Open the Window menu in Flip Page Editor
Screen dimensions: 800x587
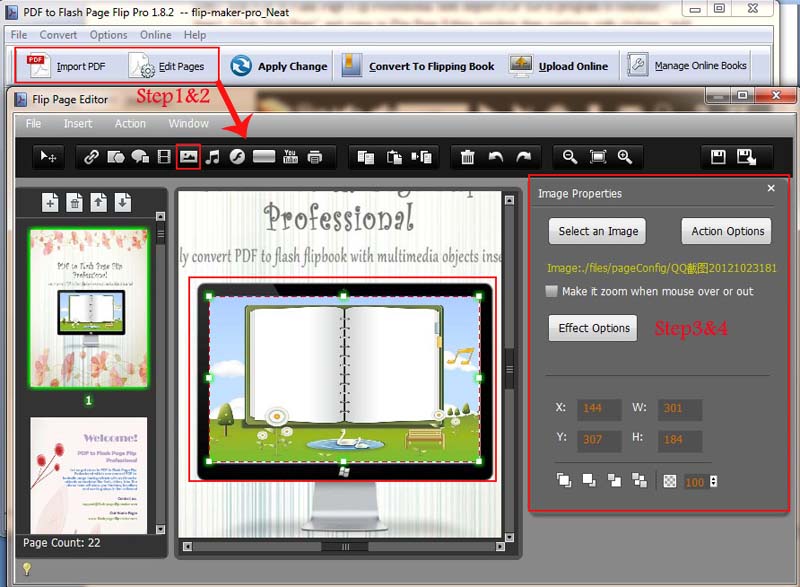[188, 123]
